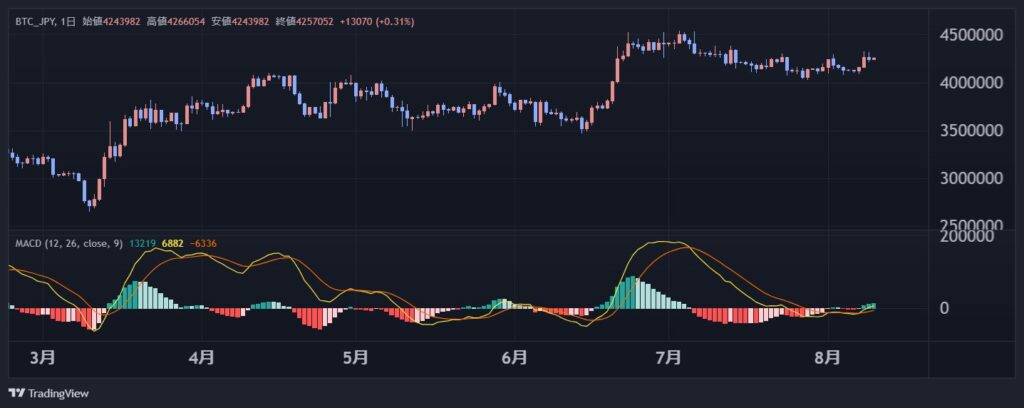Image resolution: width=1024 pixels, height=408 pixels.
Task: Click the 7月 label on time axis
Action: [667, 356]
